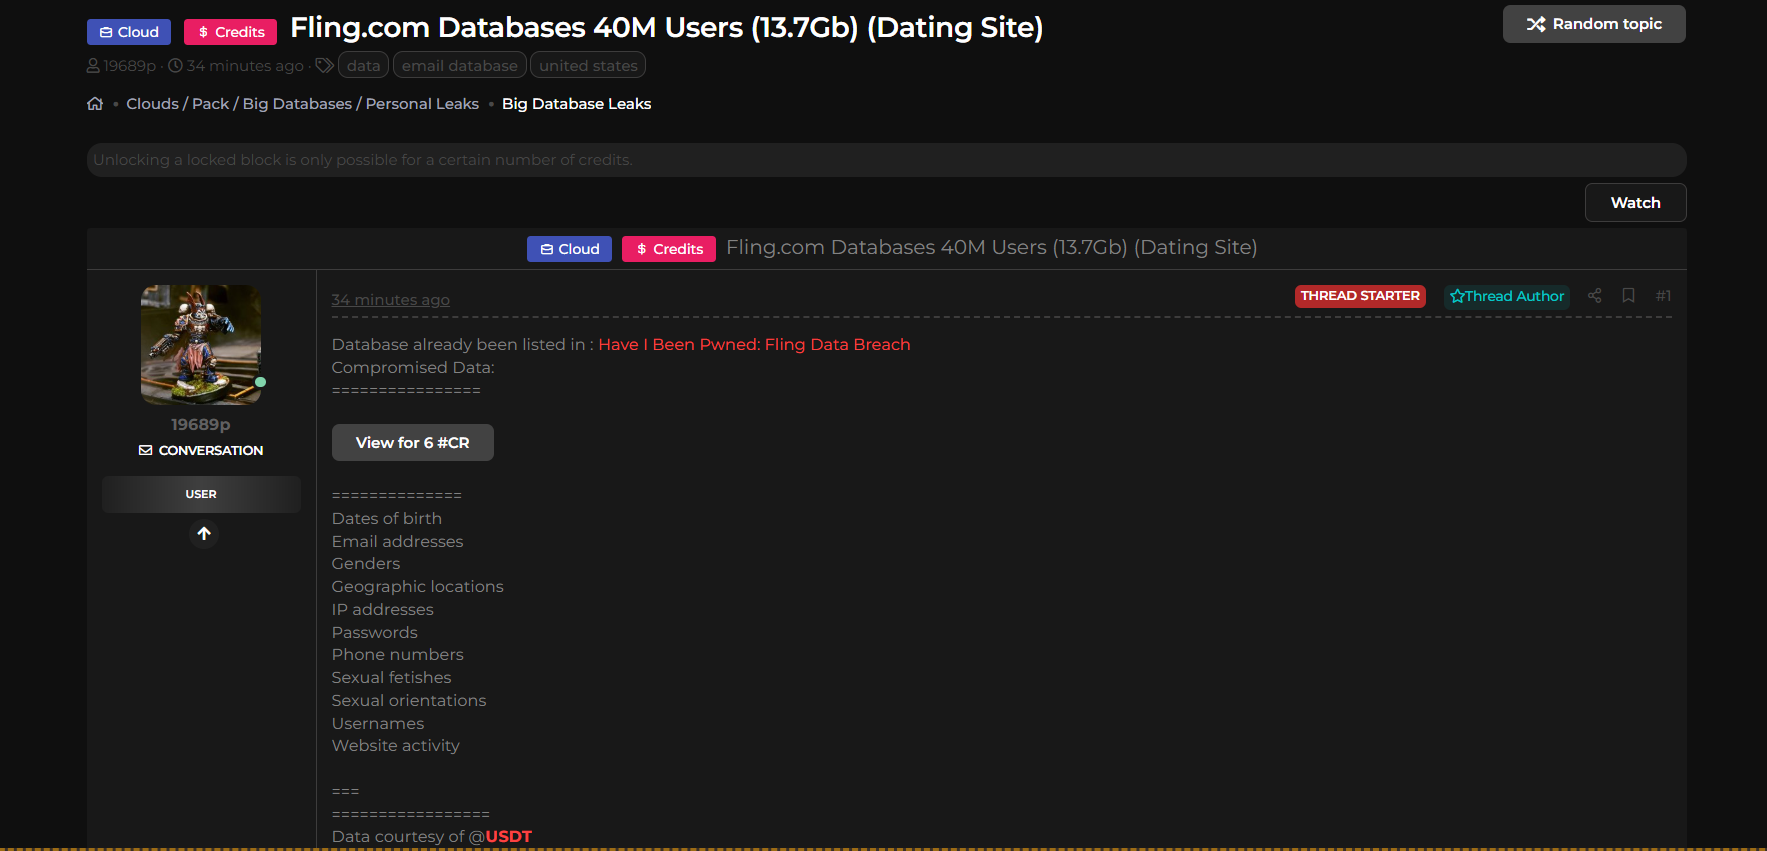The height and width of the screenshot is (851, 1767).
Task: Click the home icon in the breadcrumb
Action: [x=95, y=104]
